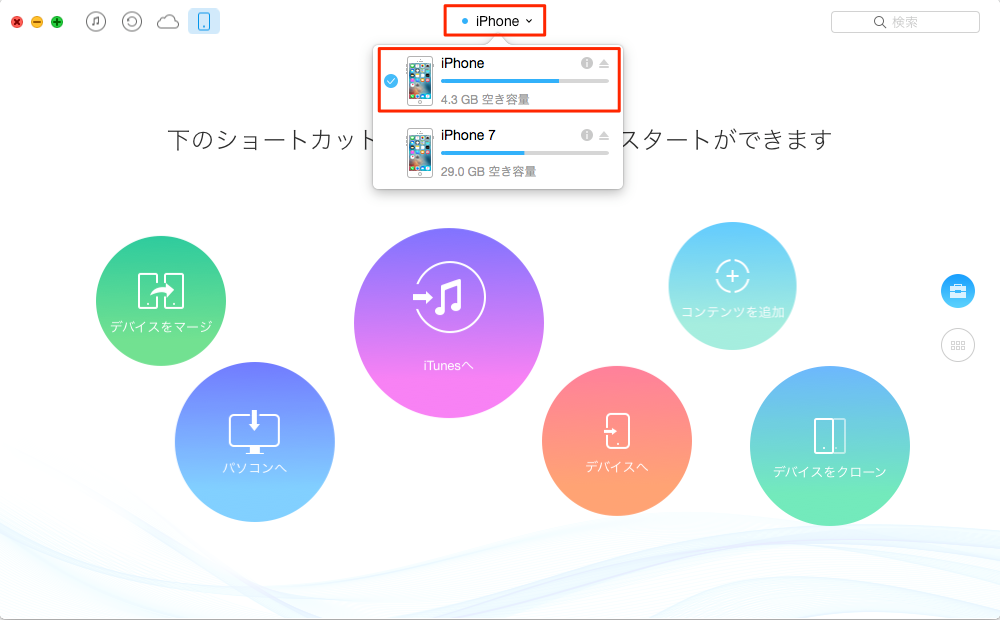Click the デバイスへ transfer to device button
The height and width of the screenshot is (620, 1000).
click(x=617, y=441)
